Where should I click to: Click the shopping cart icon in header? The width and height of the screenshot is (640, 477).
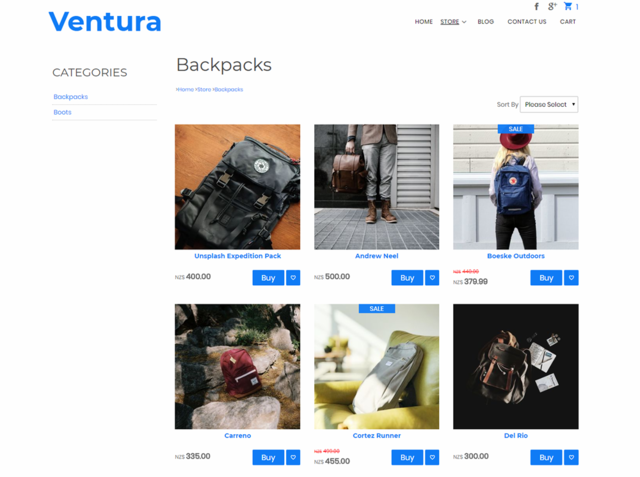click(x=568, y=6)
